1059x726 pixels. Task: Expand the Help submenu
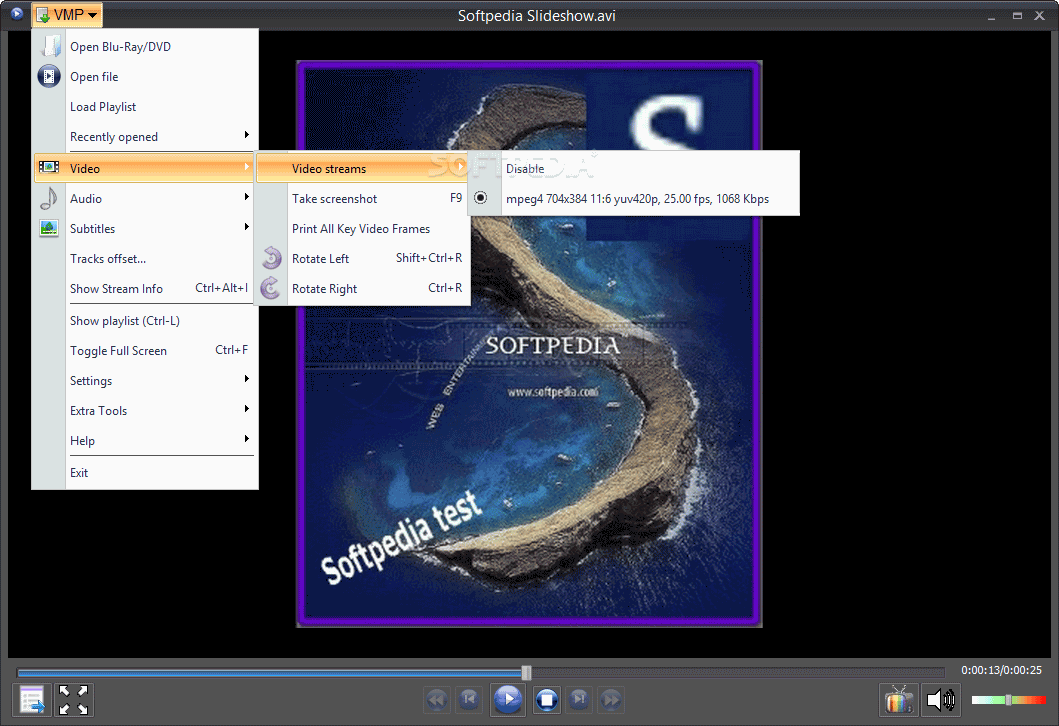pyautogui.click(x=145, y=440)
